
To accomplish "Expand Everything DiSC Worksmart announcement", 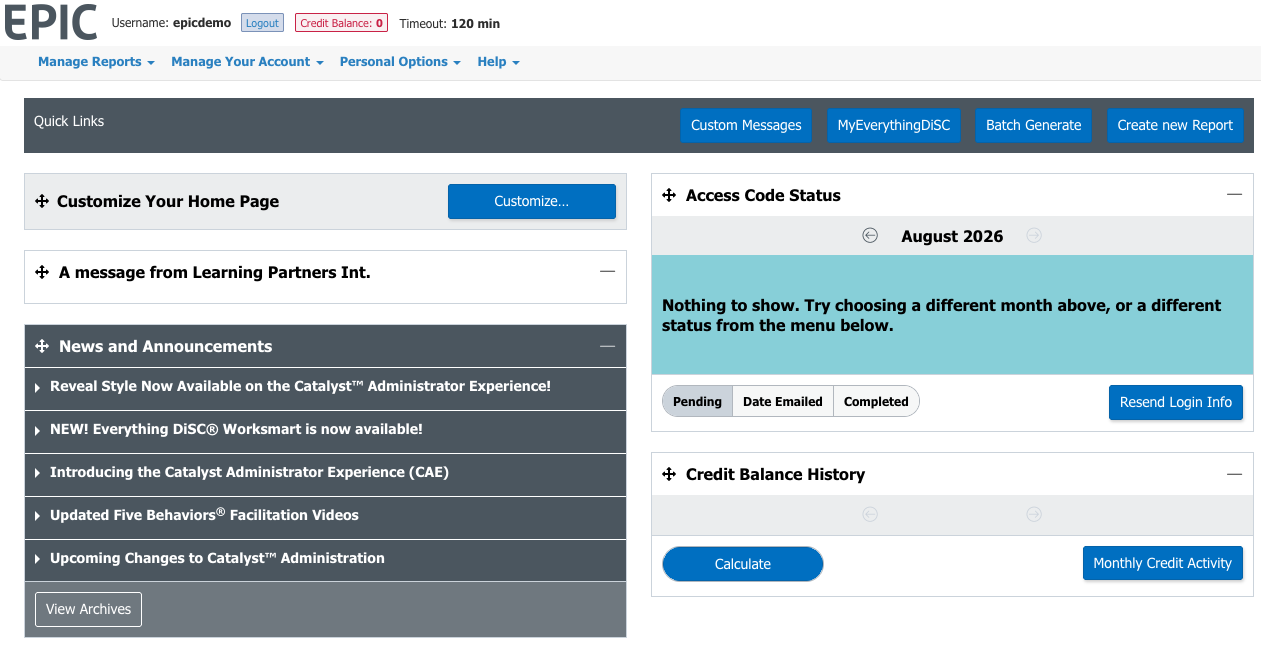I will [325, 430].
